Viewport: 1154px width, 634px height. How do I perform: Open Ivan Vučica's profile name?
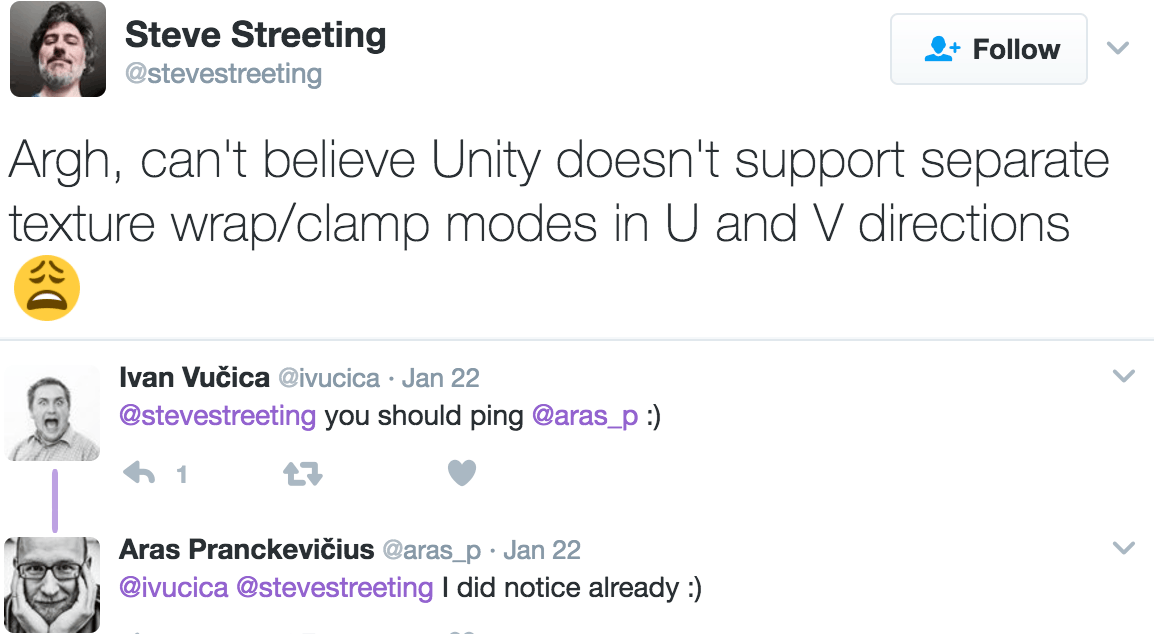coord(194,378)
